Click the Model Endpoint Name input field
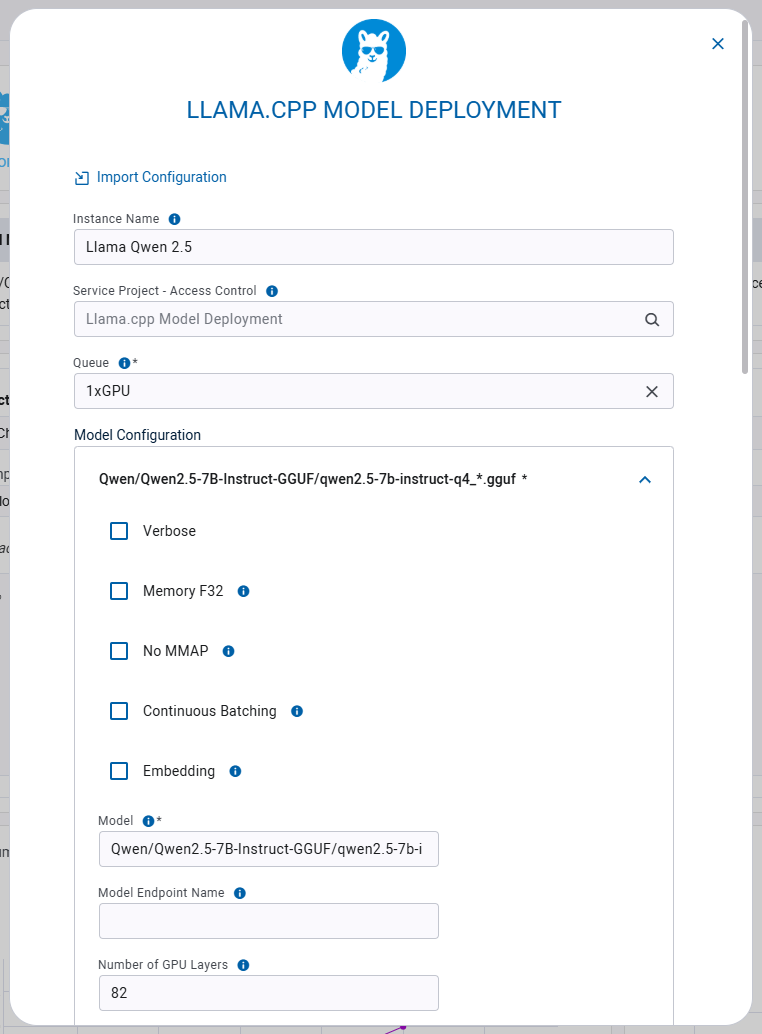762x1034 pixels. [268, 921]
